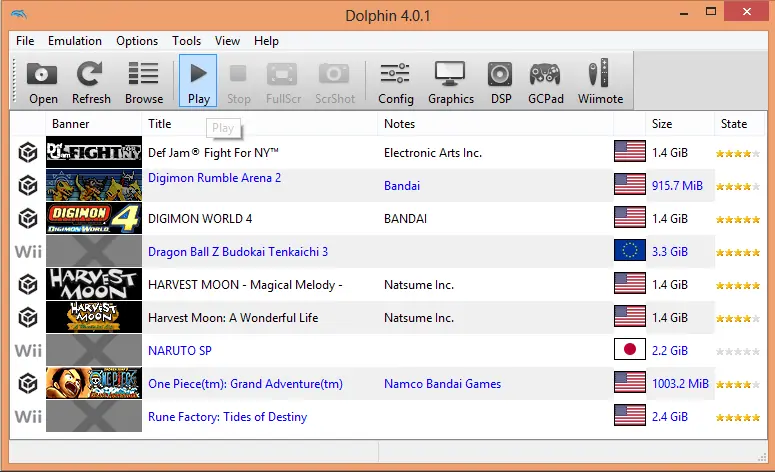
Task: Select HARVEST MOON - Magical Melody title
Action: click(245, 285)
